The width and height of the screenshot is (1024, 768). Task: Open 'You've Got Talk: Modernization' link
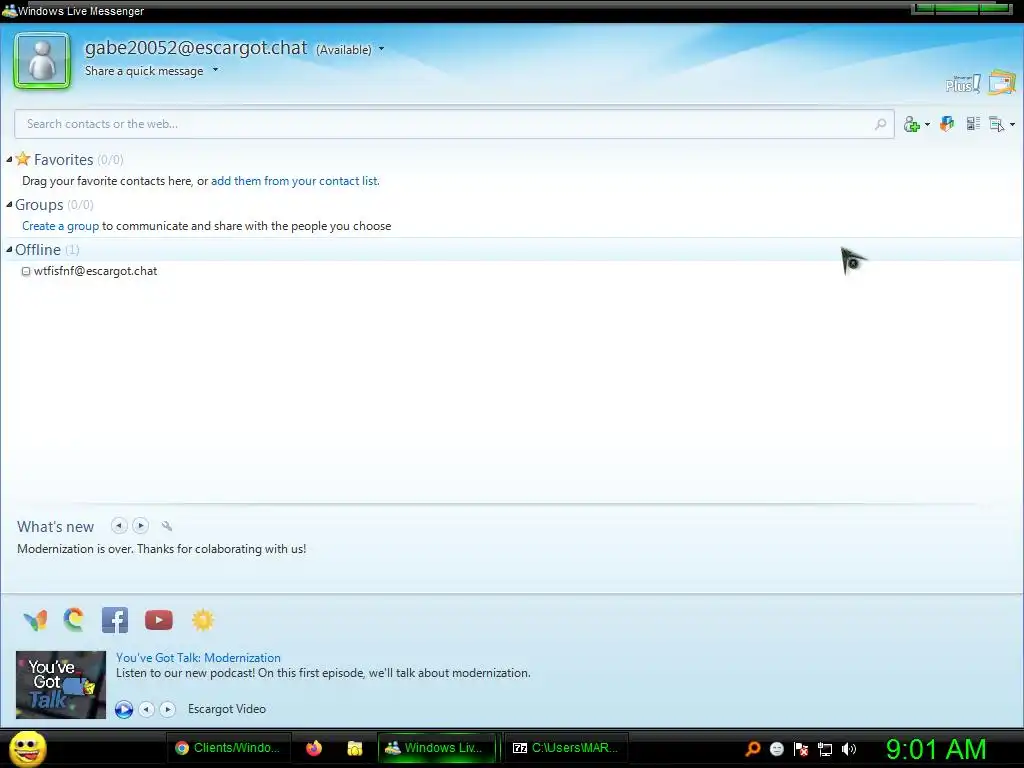(x=199, y=658)
